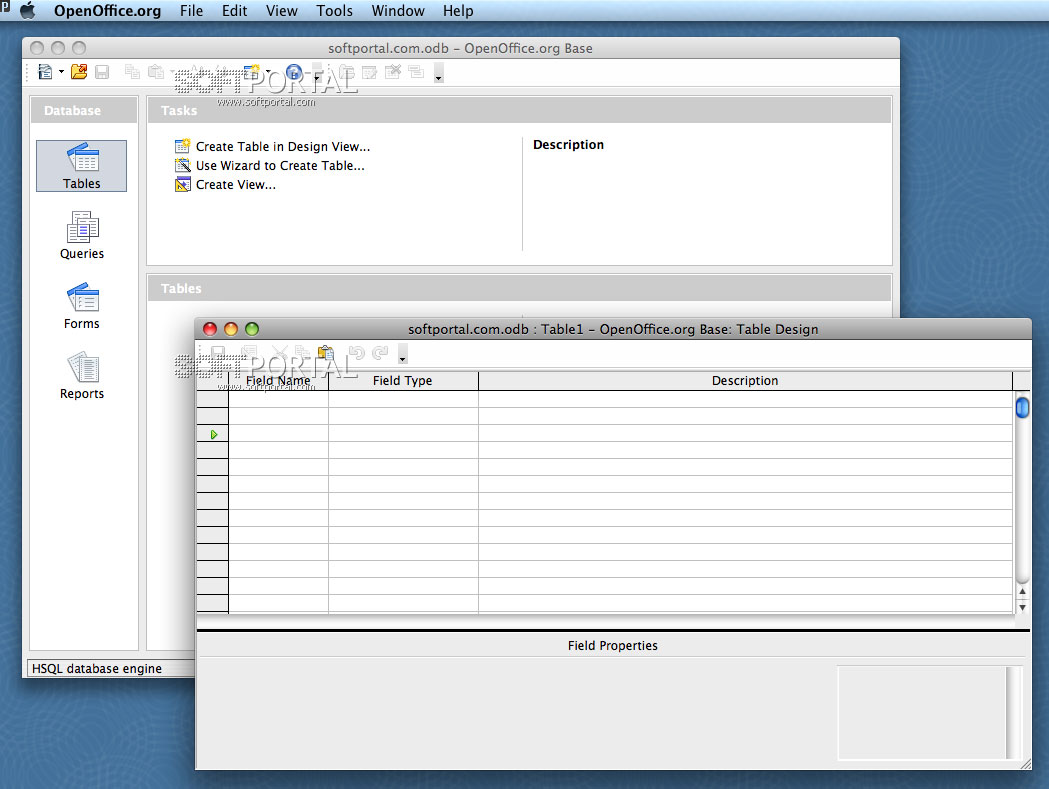1049x789 pixels.
Task: Click the Cut scissors icon in Table Design
Action: (x=280, y=353)
